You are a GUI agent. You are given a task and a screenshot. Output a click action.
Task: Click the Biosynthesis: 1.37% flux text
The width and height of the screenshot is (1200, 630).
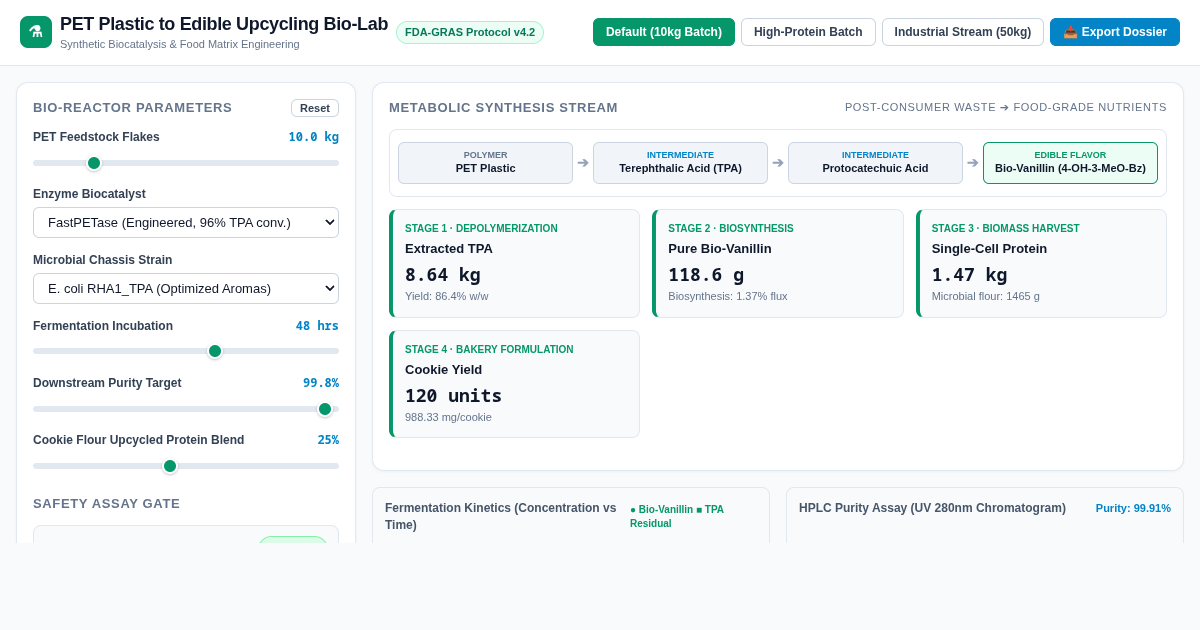pos(728,296)
